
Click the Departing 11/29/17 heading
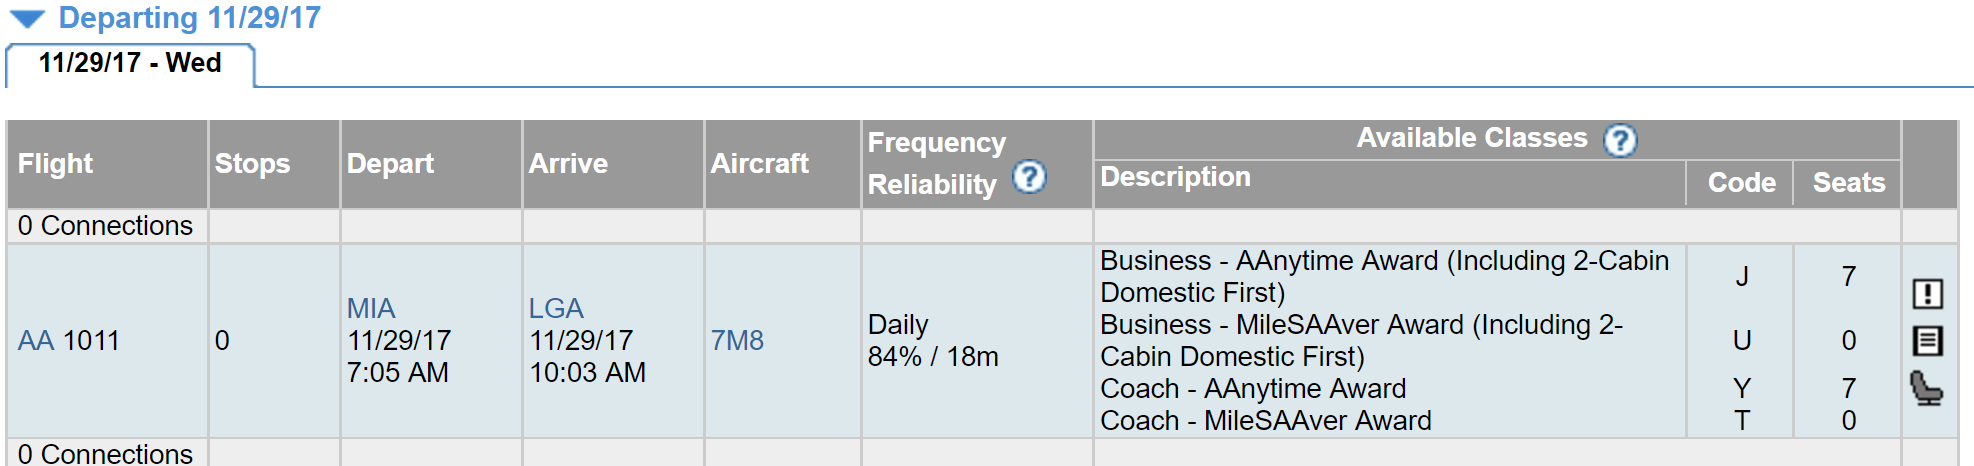(x=190, y=18)
